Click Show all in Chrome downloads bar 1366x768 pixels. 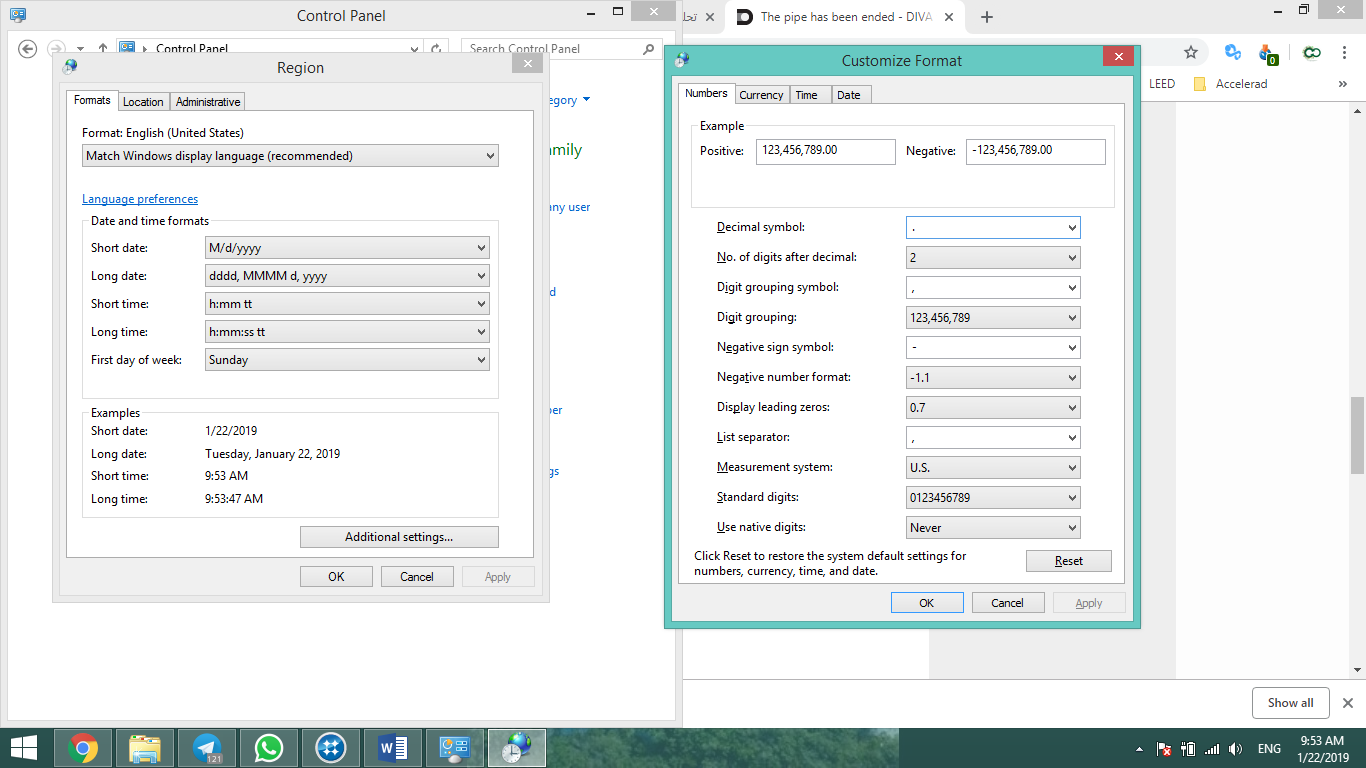pos(1290,703)
